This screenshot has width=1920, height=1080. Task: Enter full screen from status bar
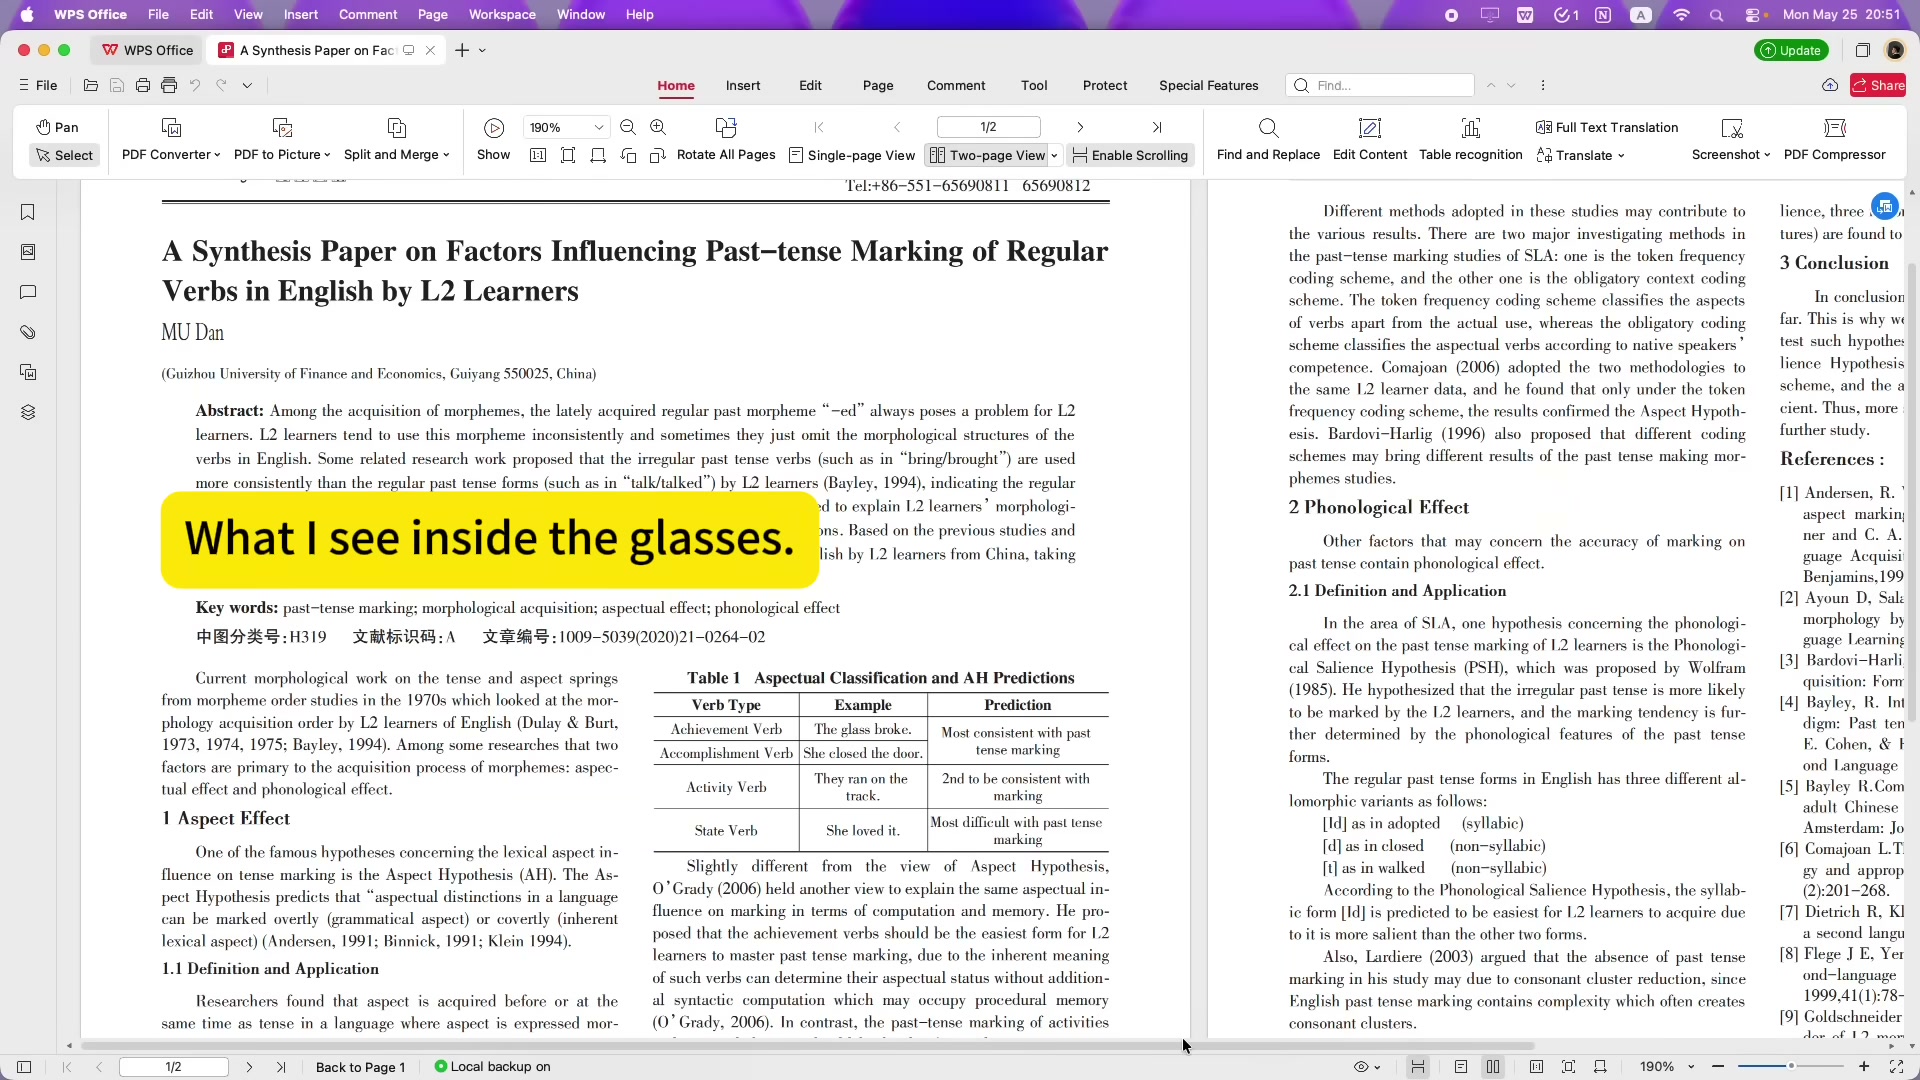click(x=1896, y=1067)
